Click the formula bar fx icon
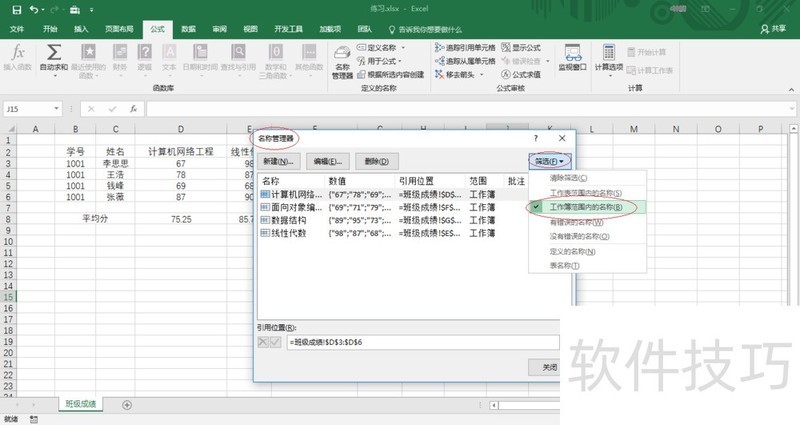The width and height of the screenshot is (800, 425). click(133, 109)
